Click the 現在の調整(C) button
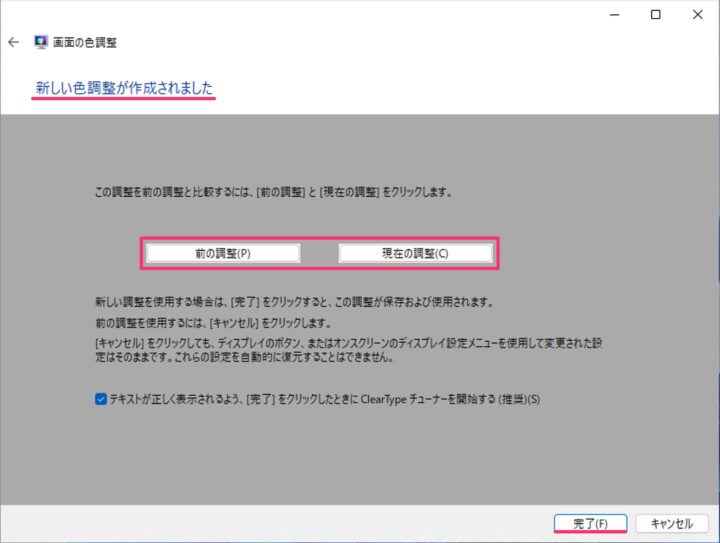Viewport: 720px width, 543px height. point(416,253)
